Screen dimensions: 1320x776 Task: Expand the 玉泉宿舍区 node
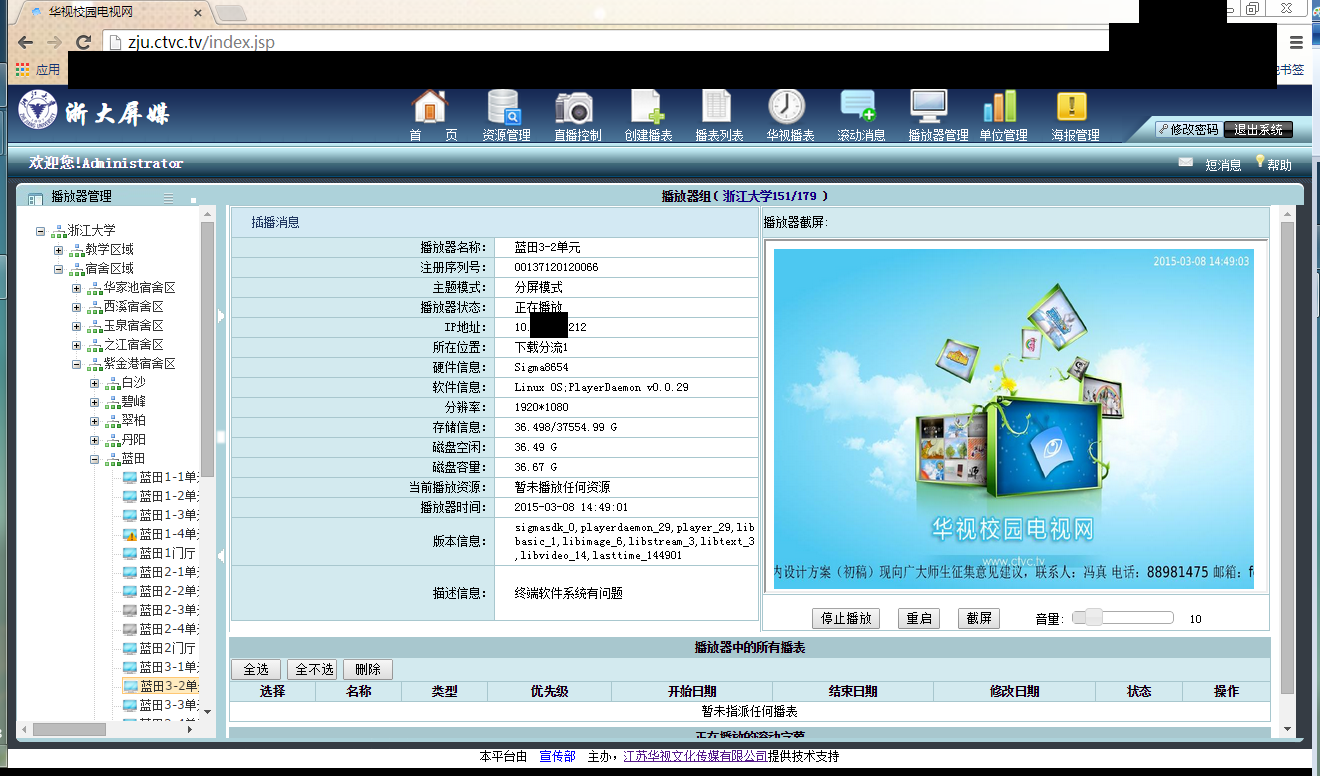tap(77, 326)
